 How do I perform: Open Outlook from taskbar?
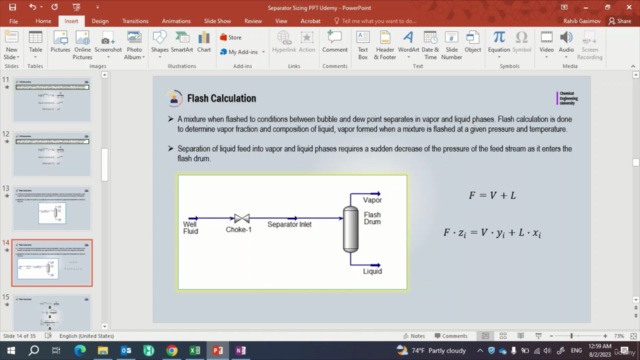pos(126,351)
